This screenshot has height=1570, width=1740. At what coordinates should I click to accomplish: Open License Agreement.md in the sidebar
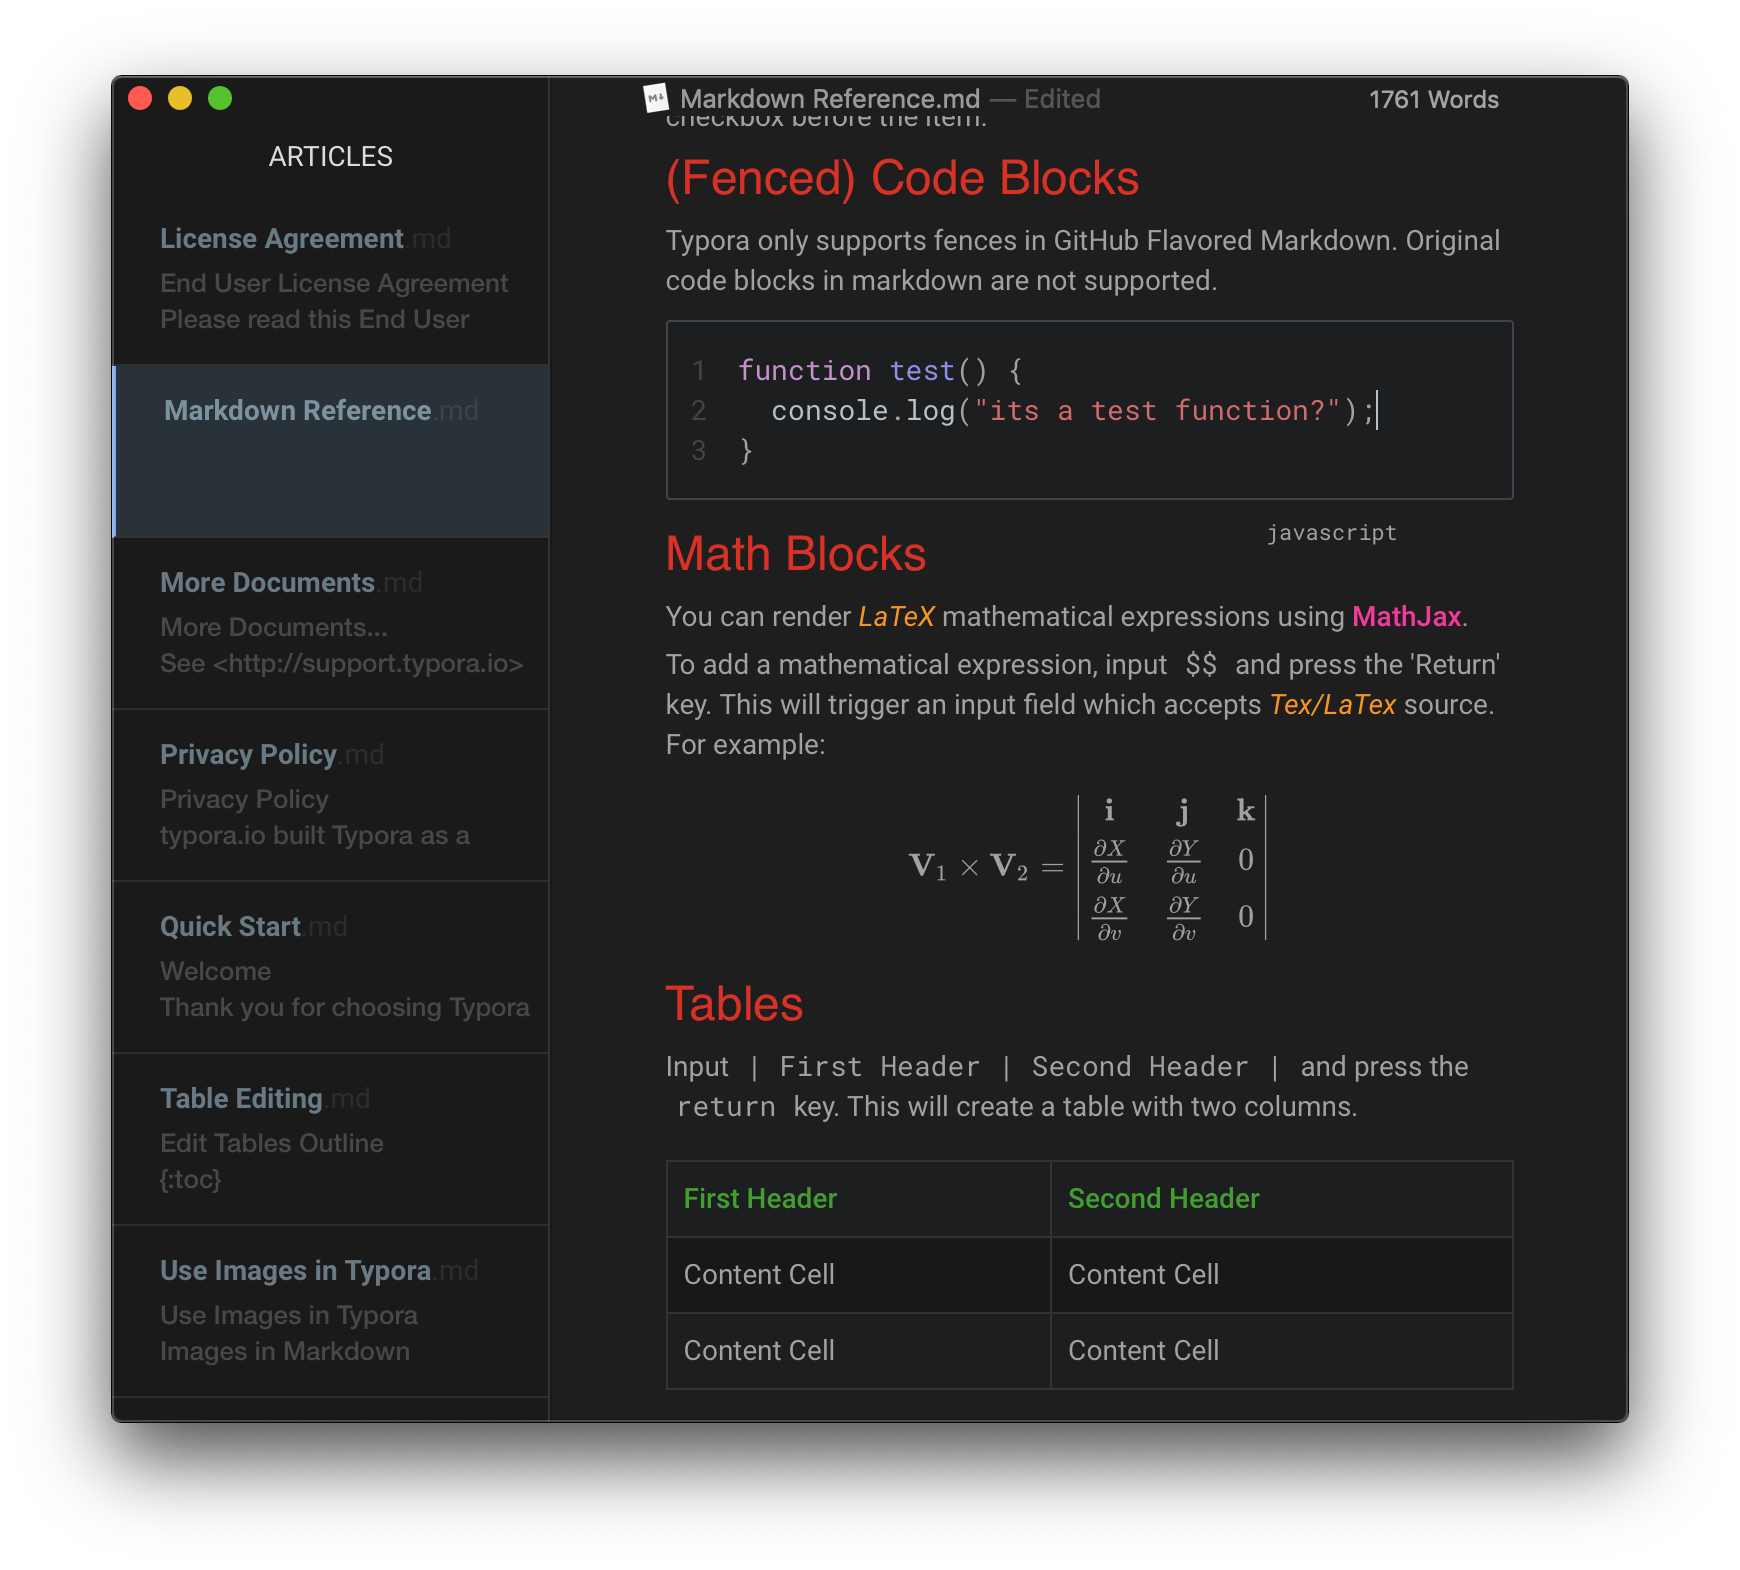coord(331,278)
